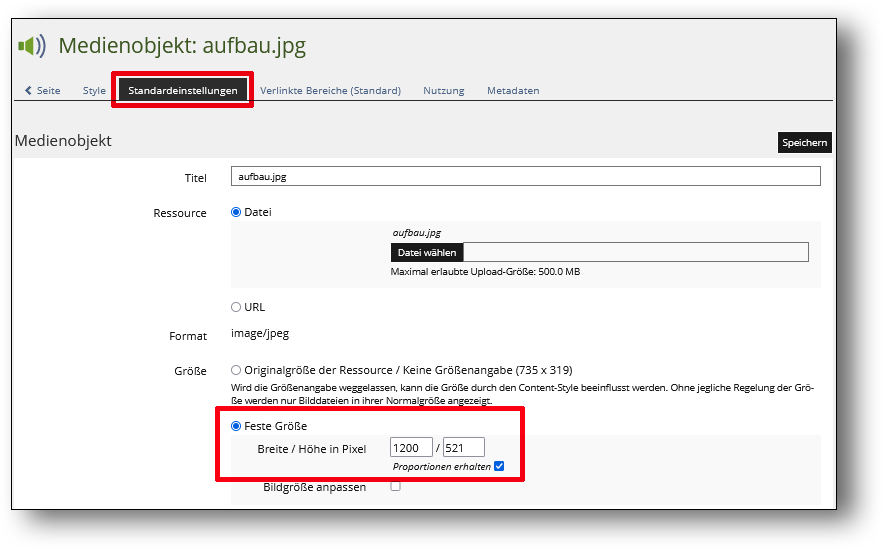Uncheck the Proportionen erhalten checkbox

click(499, 466)
